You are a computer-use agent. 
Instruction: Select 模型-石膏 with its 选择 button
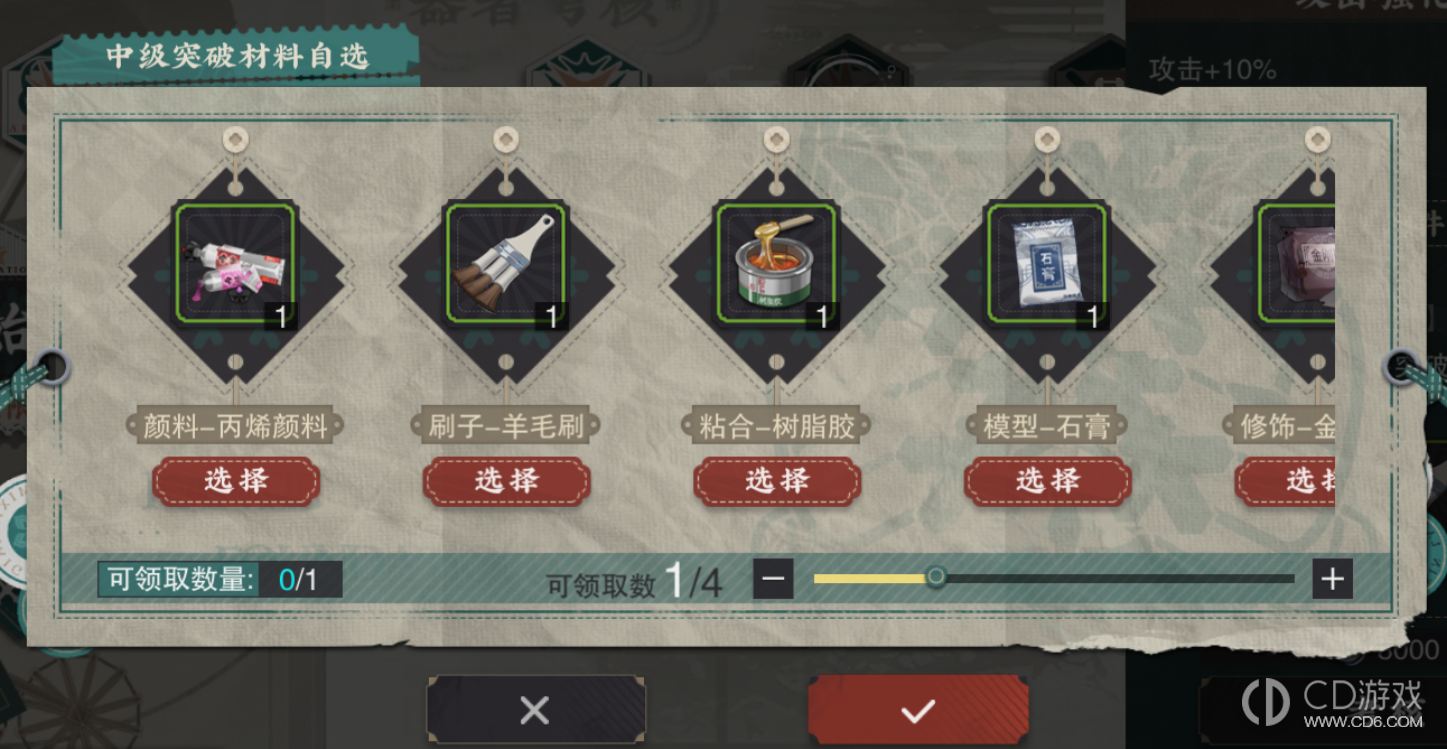(1047, 481)
